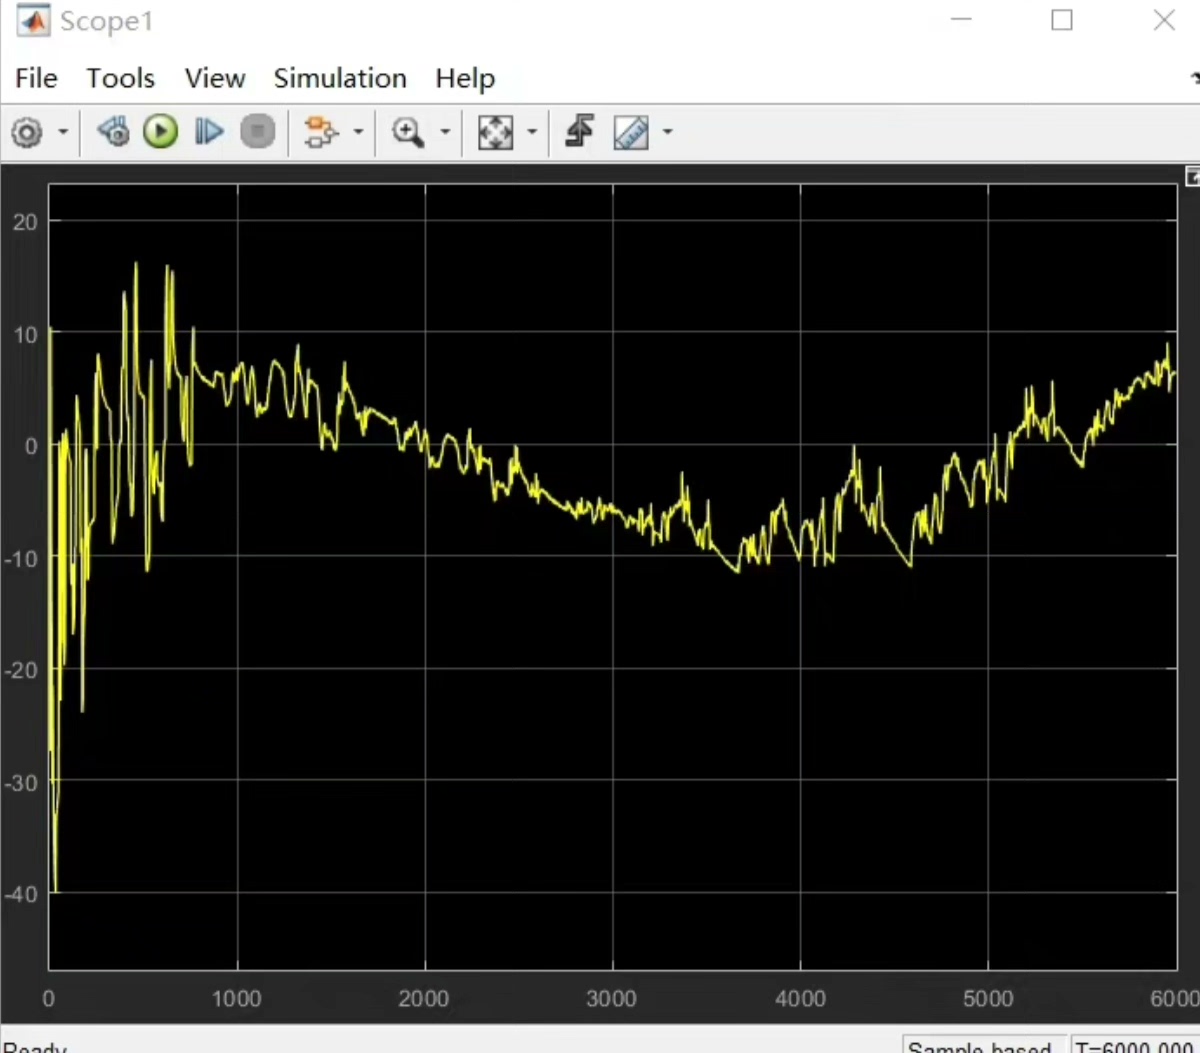
Task: Click the Scale Axes Limits icon
Action: pos(495,132)
